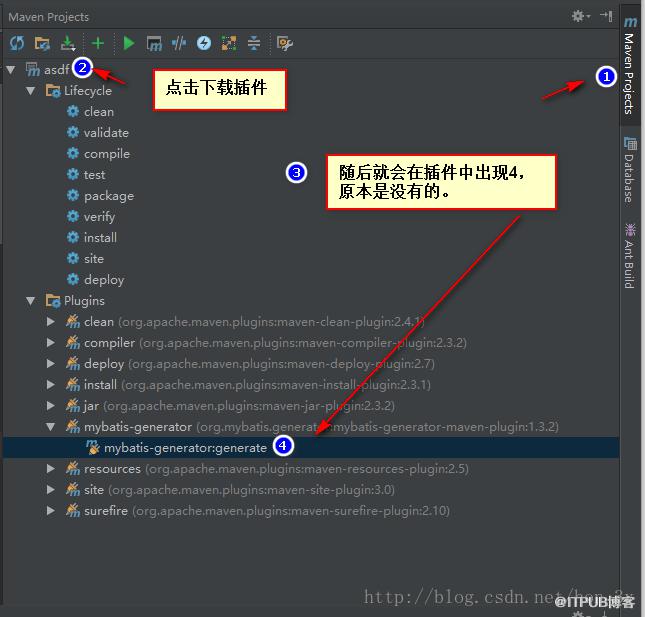Select the validate lifecycle phase
This screenshot has width=645, height=617.
(x=106, y=132)
